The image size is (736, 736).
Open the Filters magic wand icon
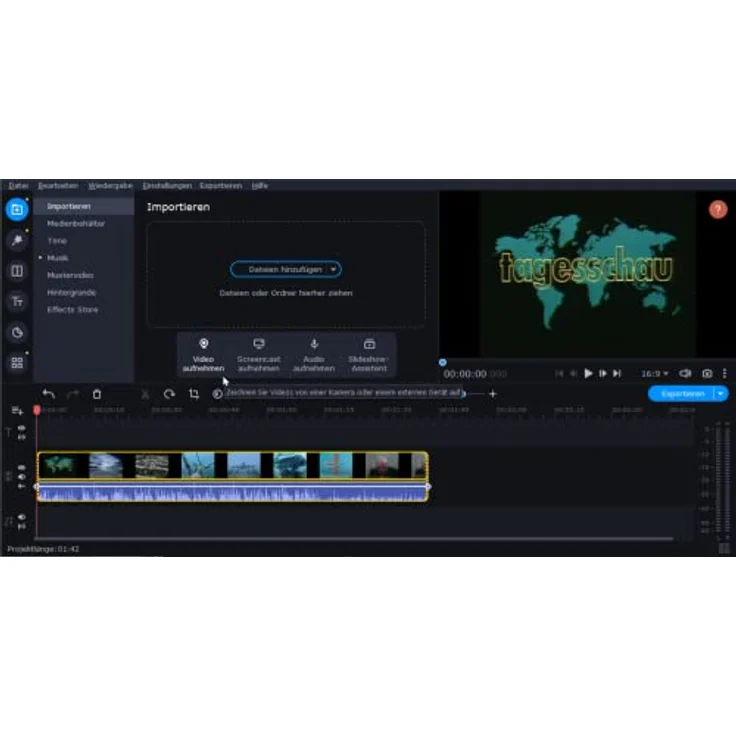(17, 240)
